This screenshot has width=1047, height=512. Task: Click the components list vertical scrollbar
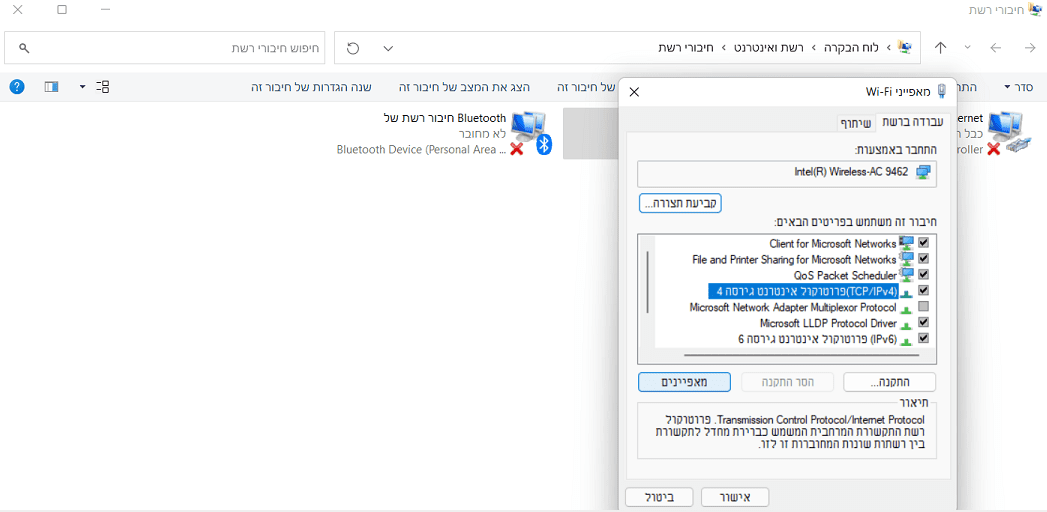tap(648, 281)
